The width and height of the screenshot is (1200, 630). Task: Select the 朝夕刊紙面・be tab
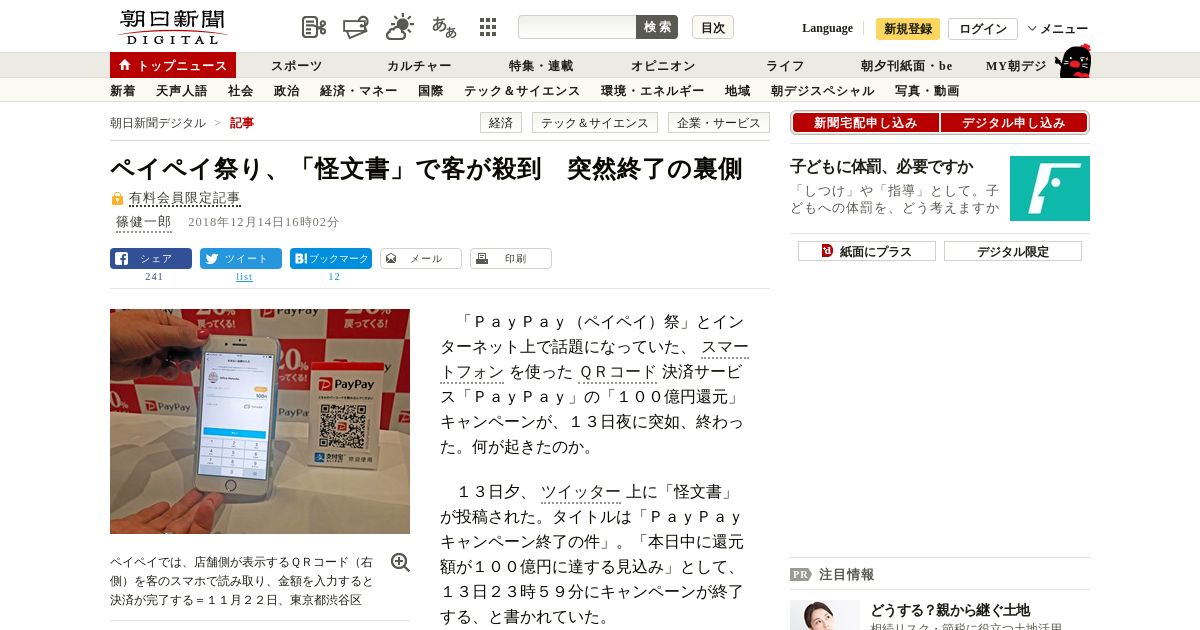(x=907, y=66)
